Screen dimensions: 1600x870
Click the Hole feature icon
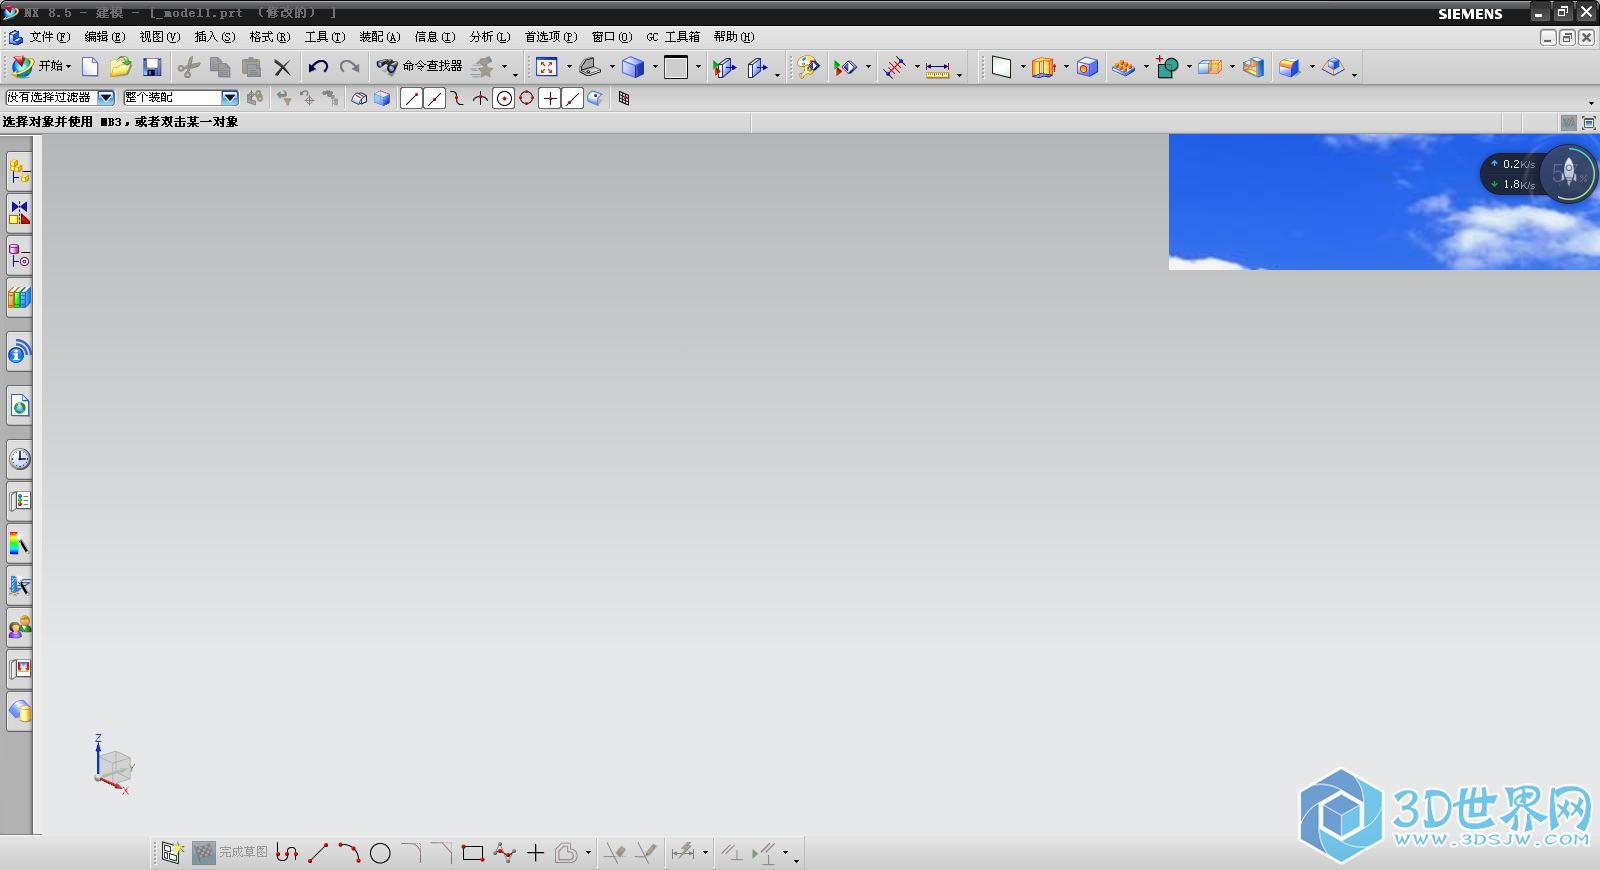tap(1088, 67)
